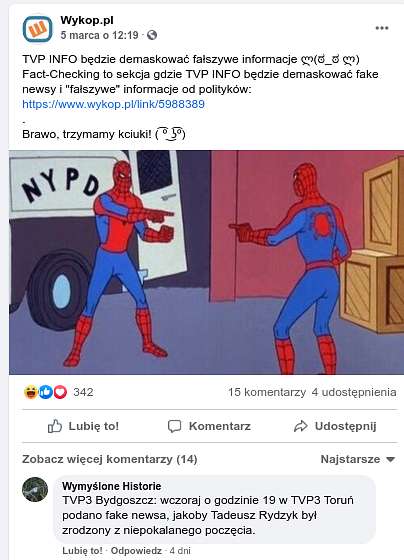Screen dimensions: 404x560
Task: Open the 15 komentarzy count
Action: coord(267,392)
